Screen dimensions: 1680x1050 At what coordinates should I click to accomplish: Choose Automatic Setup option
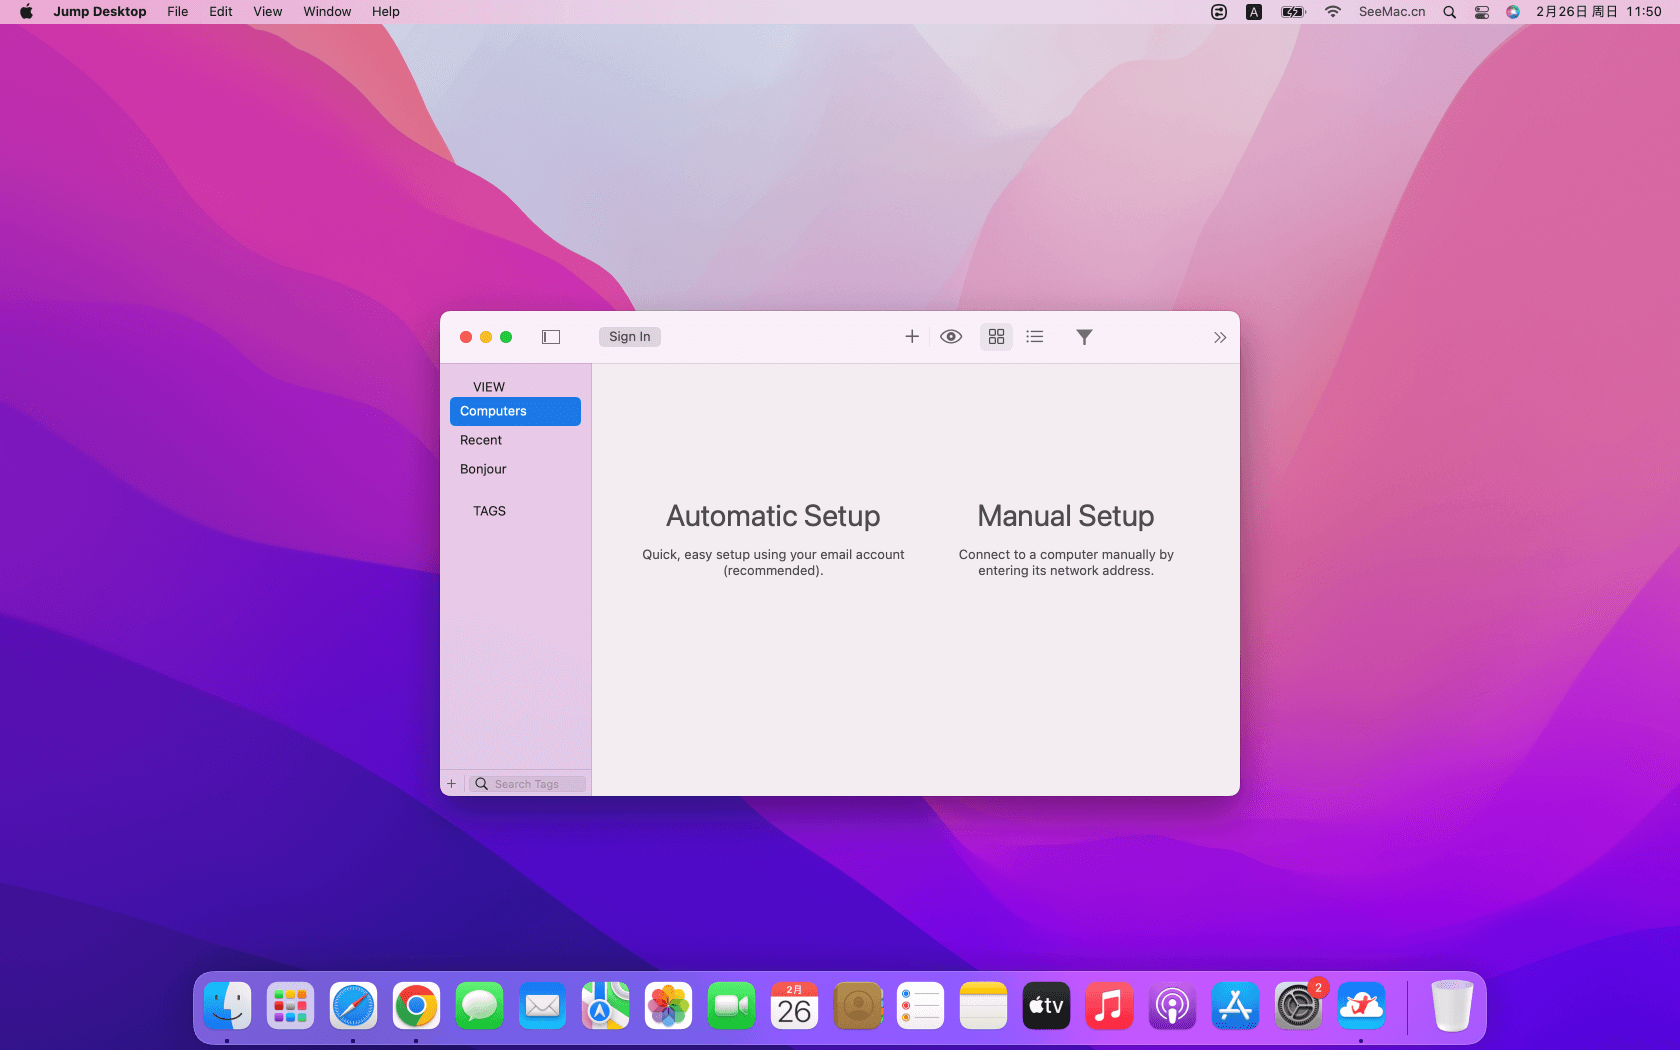(773, 517)
